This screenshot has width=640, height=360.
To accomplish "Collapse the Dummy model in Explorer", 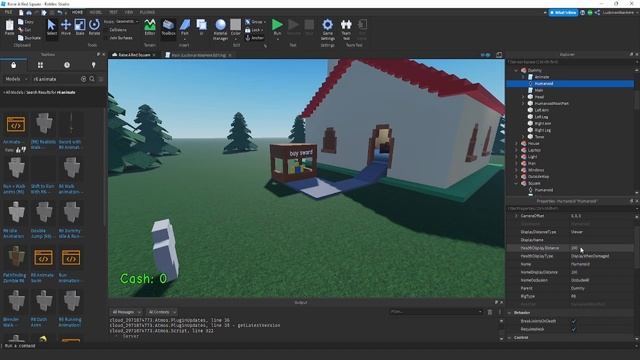I will [x=516, y=71].
